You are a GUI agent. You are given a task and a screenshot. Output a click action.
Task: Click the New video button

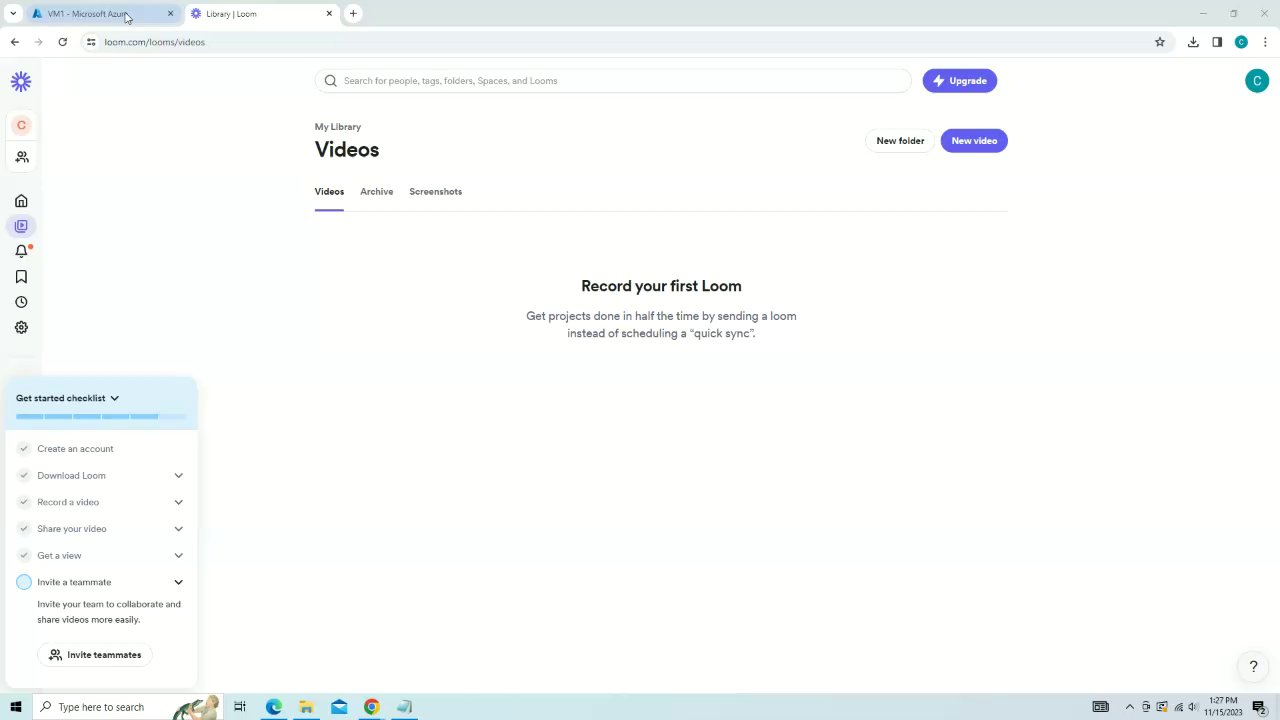[974, 141]
